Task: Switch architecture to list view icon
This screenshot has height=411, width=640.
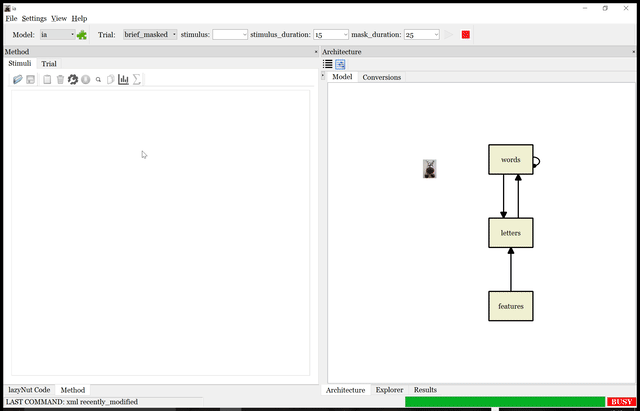Action: tap(328, 64)
